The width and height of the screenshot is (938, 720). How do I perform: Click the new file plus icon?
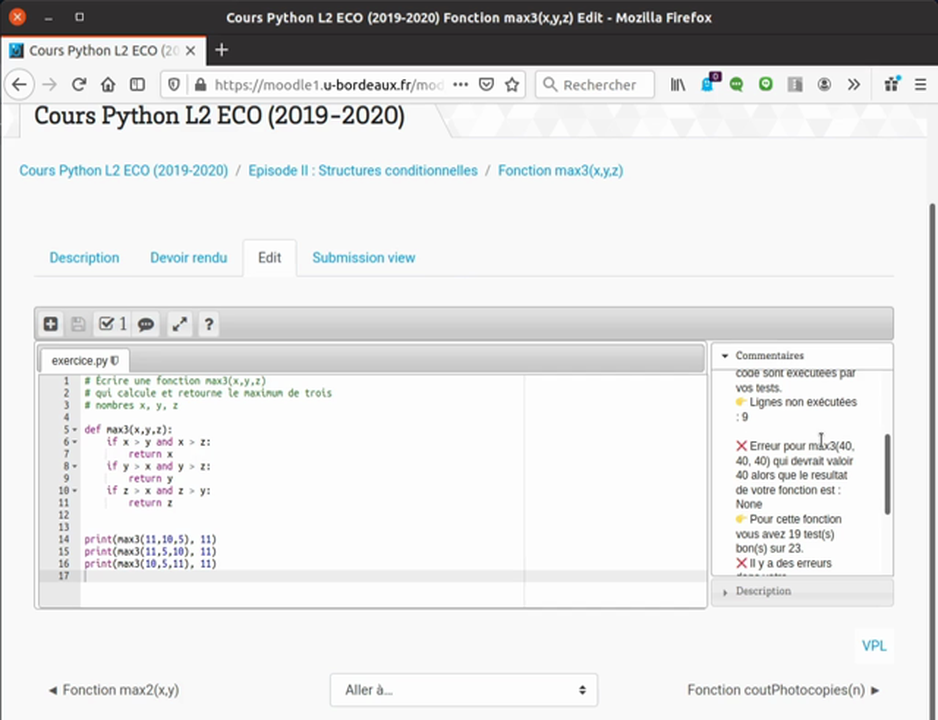[x=51, y=324]
